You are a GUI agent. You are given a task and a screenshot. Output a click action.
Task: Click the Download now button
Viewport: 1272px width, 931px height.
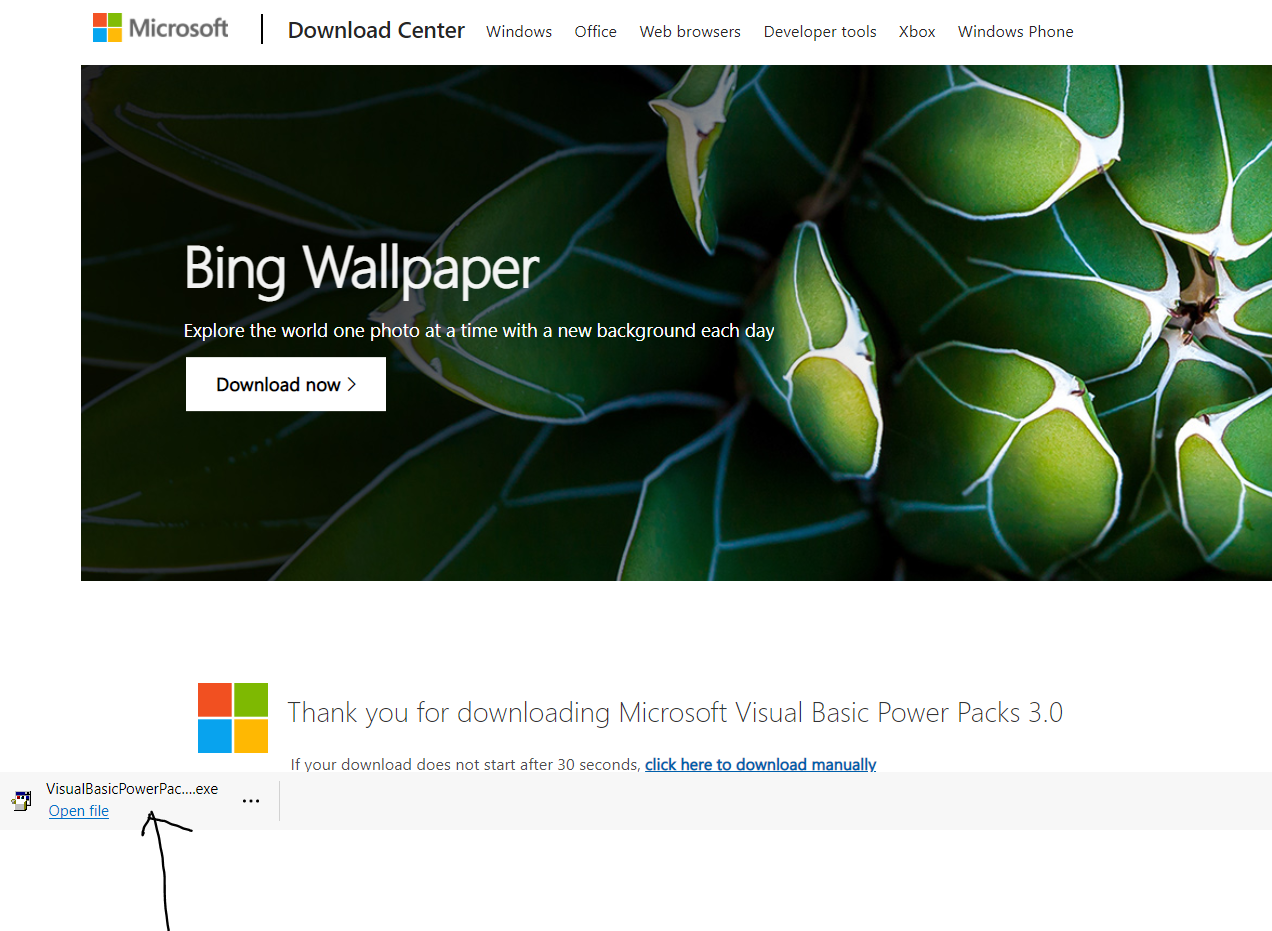(x=286, y=384)
